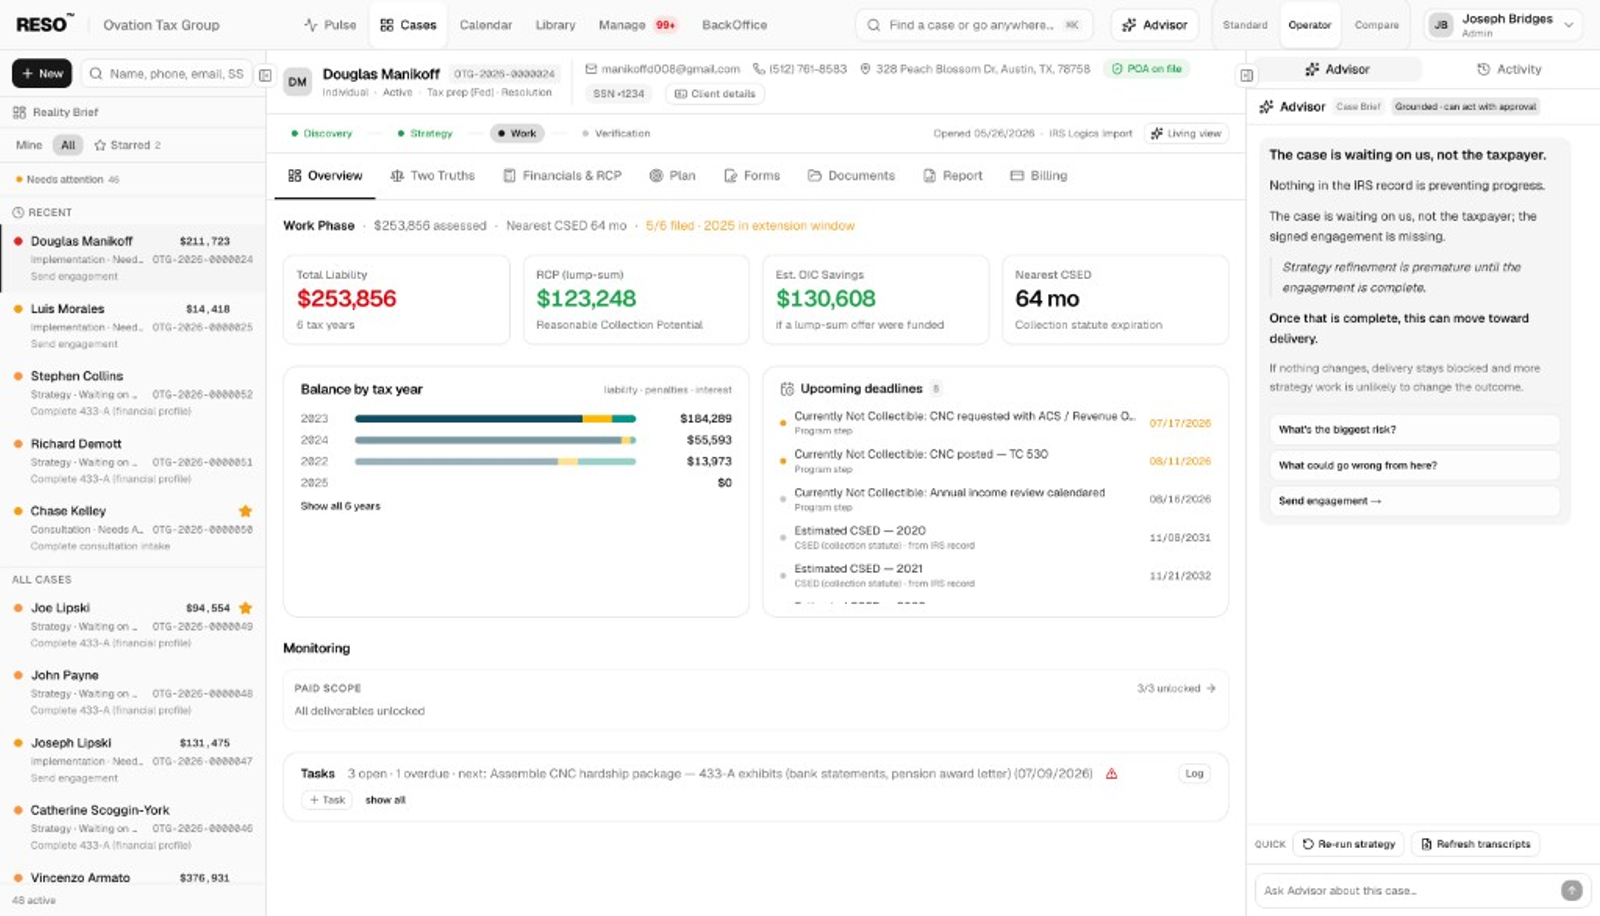Create a new case with New button
This screenshot has width=1600, height=916.
[42, 73]
